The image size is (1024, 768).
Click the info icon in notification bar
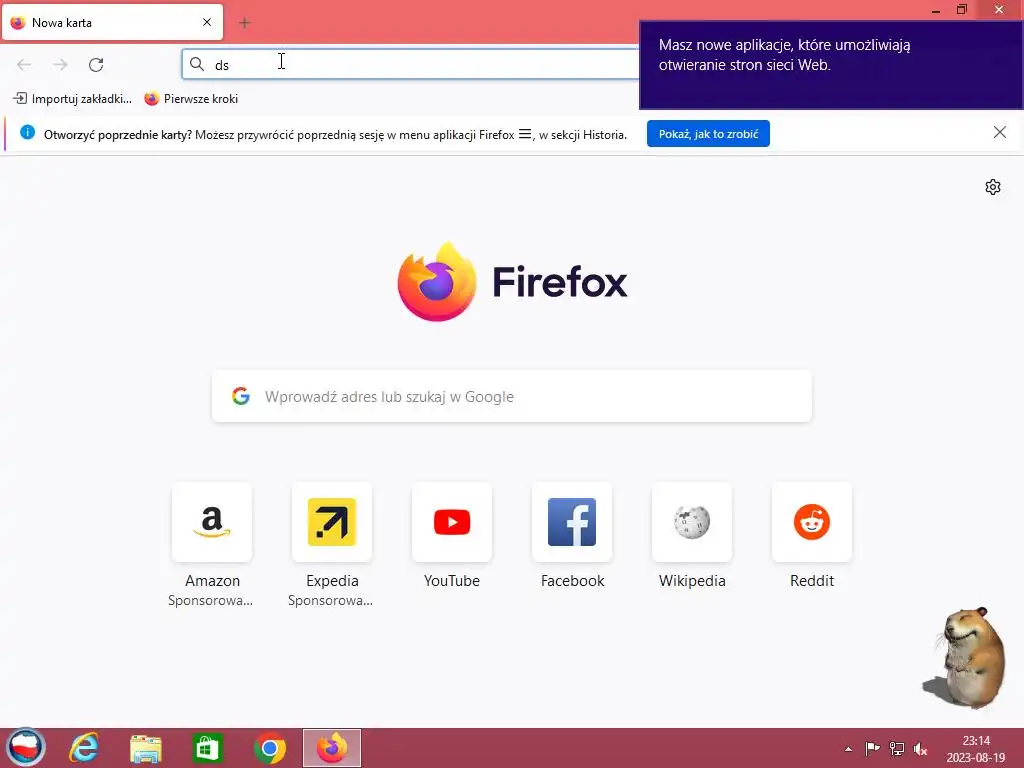(27, 133)
